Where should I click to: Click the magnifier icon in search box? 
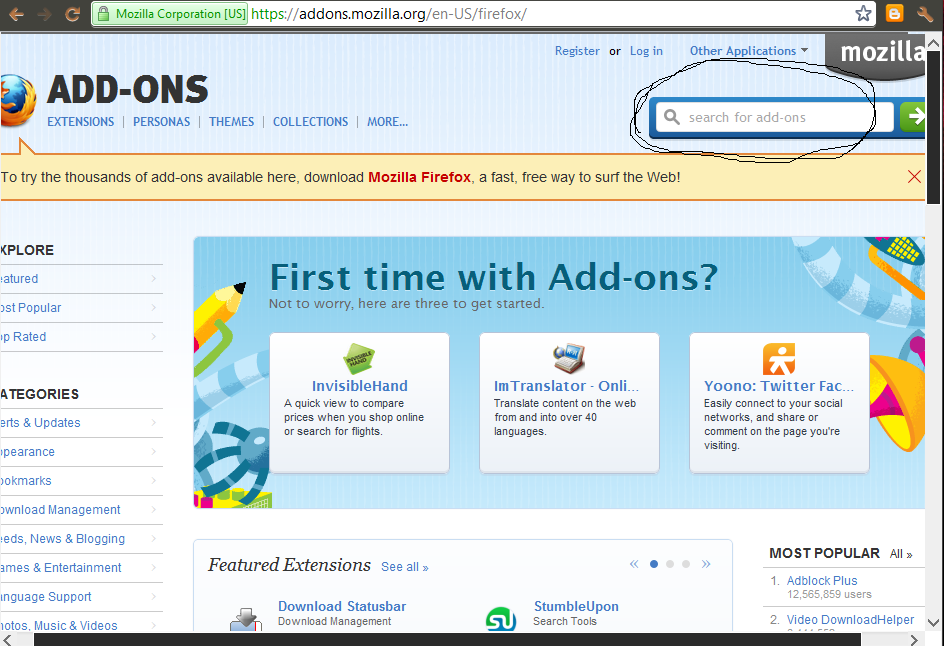(x=672, y=117)
